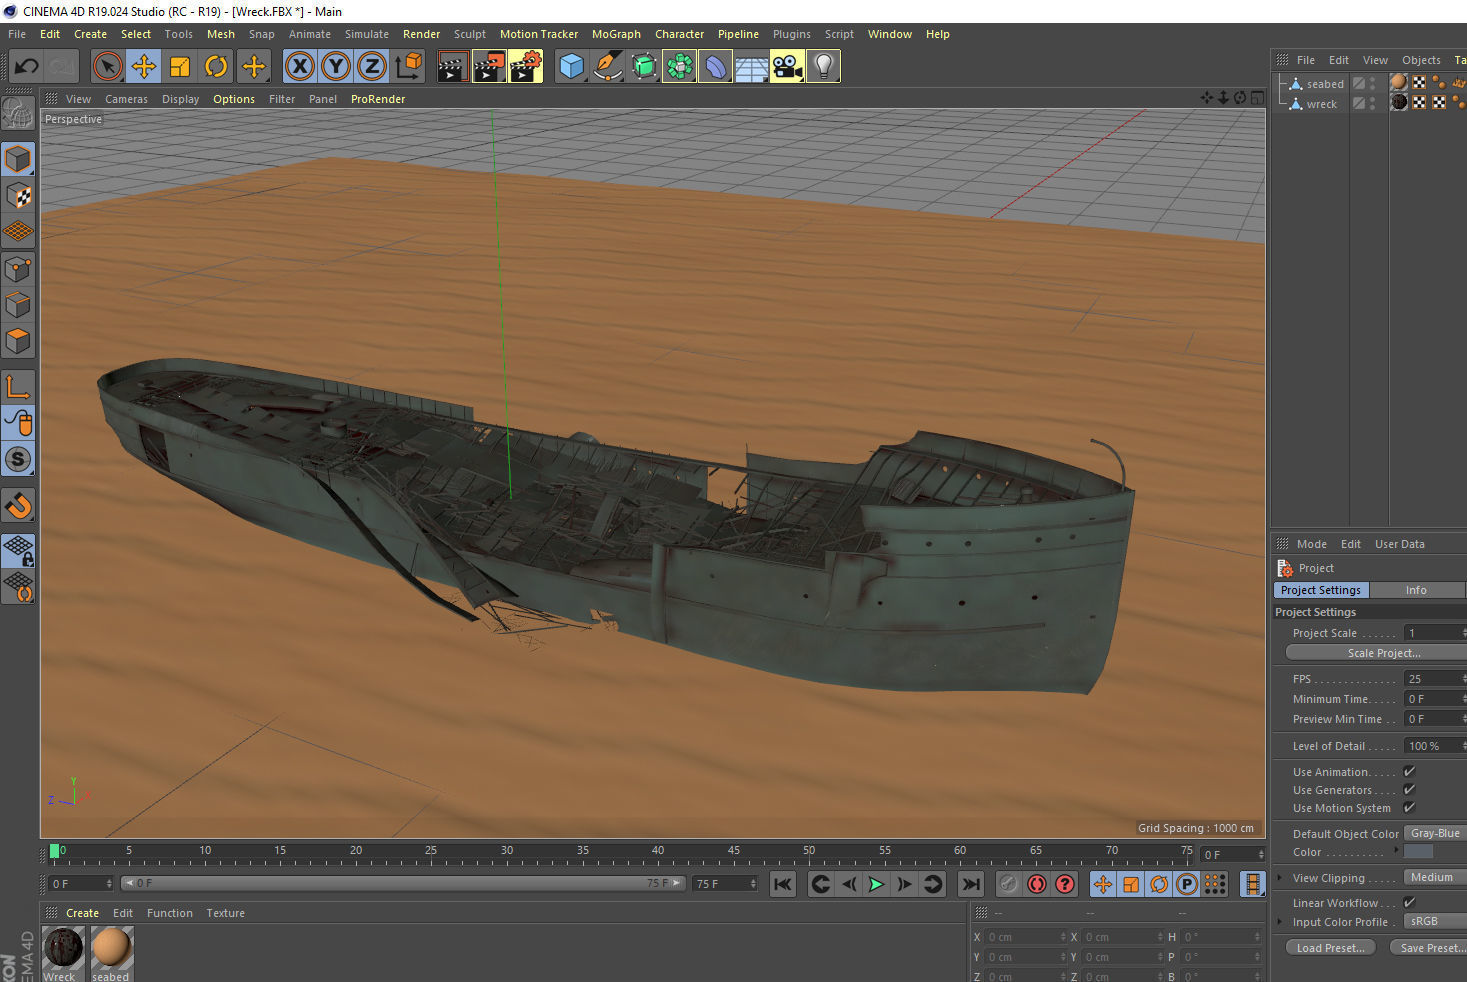Toggle Enable Snap magnet icon
This screenshot has width=1467, height=982.
pyautogui.click(x=18, y=505)
